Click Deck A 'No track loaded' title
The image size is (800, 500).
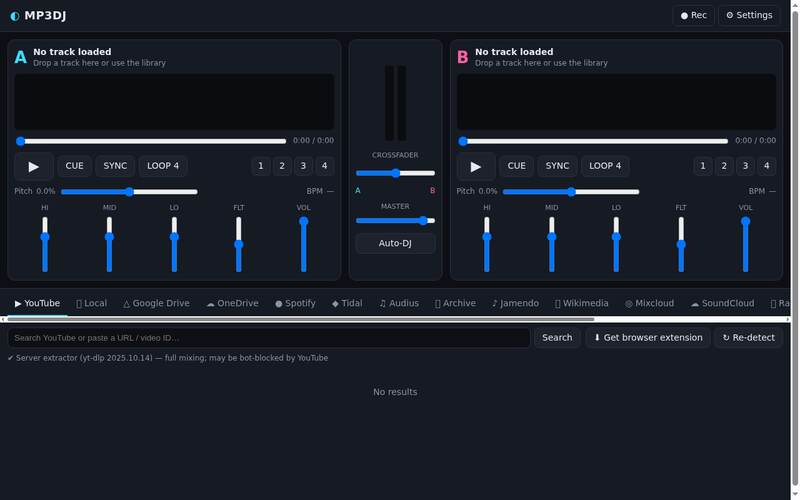[x=72, y=52]
